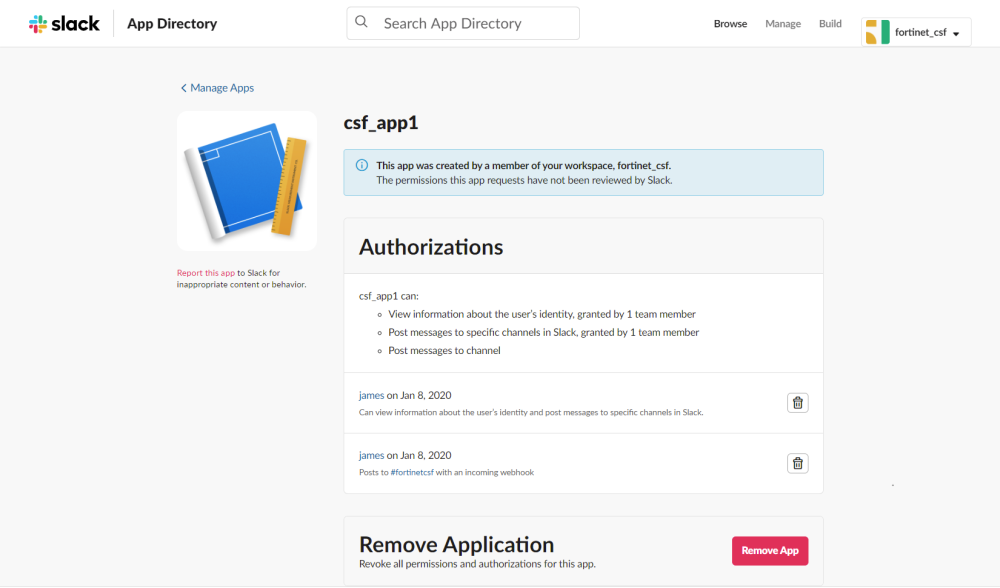The height and width of the screenshot is (588, 1000).
Task: Open the fortinet_csf workspace dropdown arrow
Action: 956,34
